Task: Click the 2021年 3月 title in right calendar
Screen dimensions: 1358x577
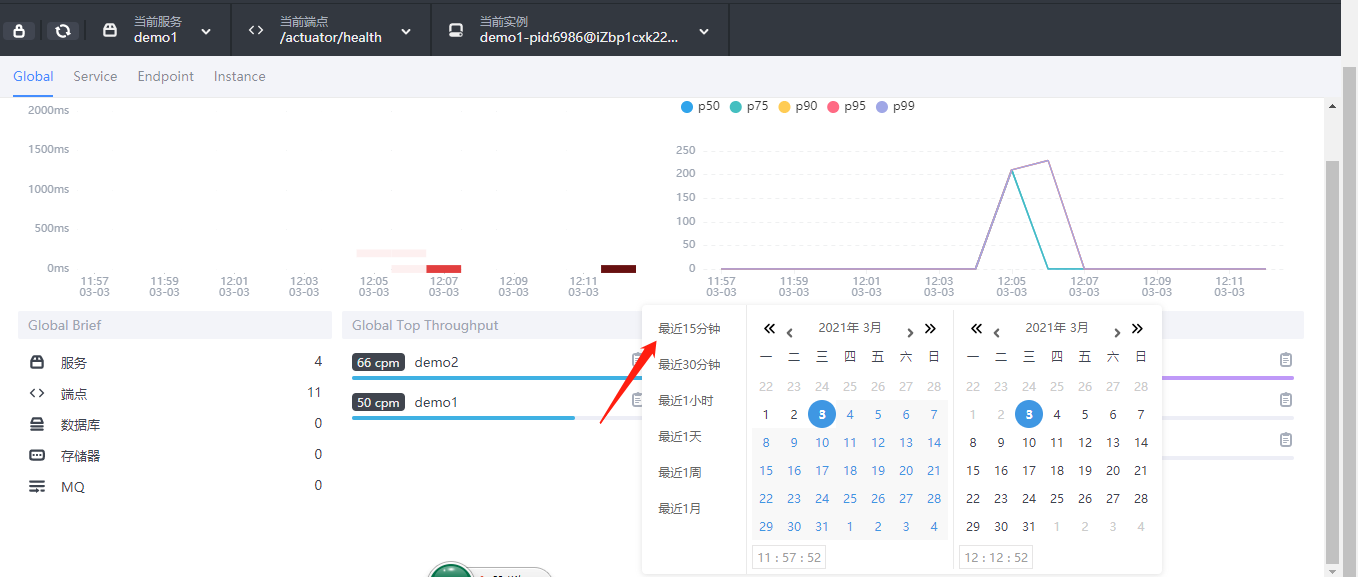Action: point(1057,328)
